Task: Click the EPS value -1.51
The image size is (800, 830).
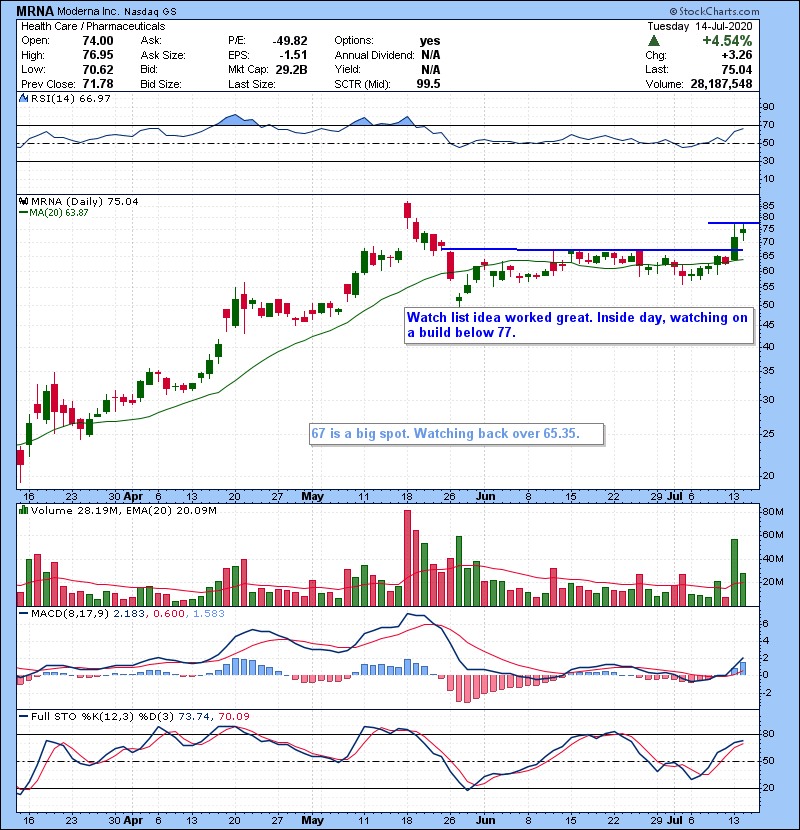Action: click(x=293, y=55)
